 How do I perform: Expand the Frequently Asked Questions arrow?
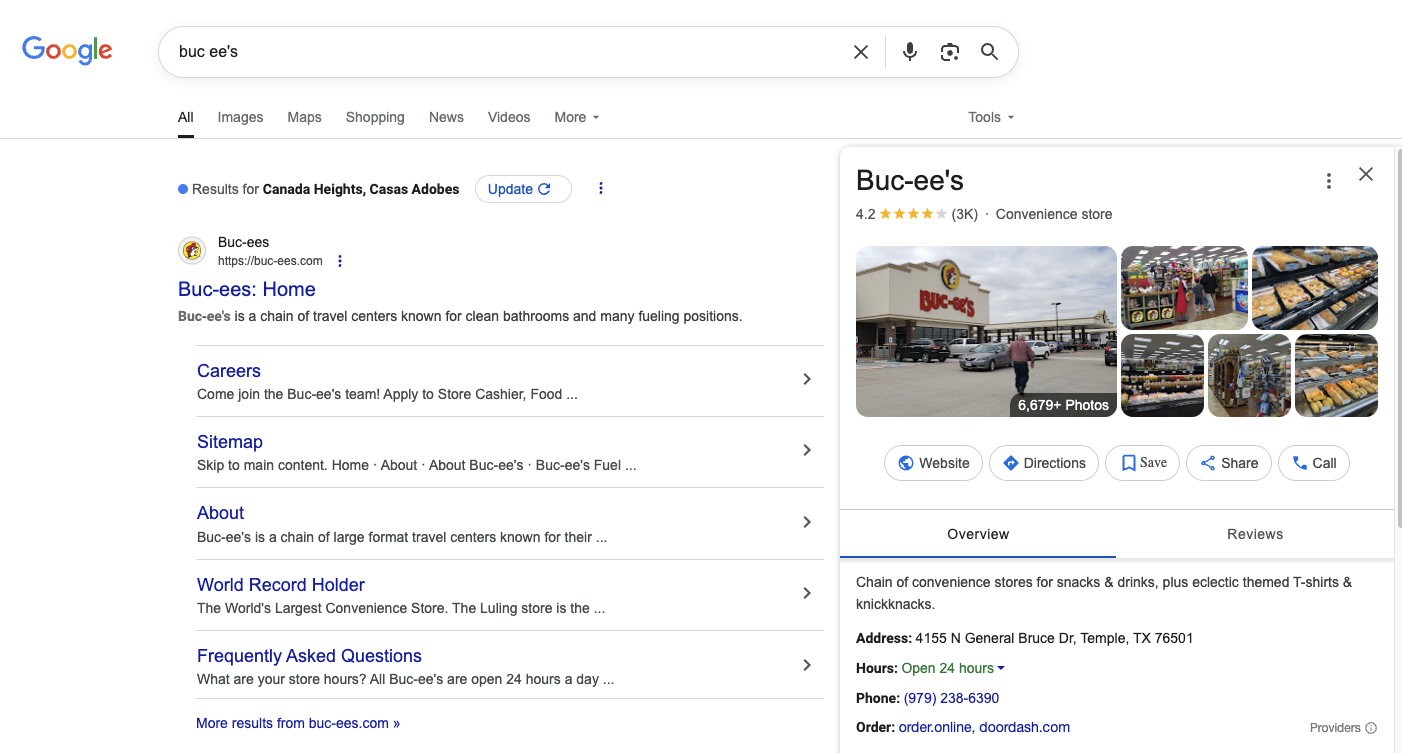[x=807, y=665]
